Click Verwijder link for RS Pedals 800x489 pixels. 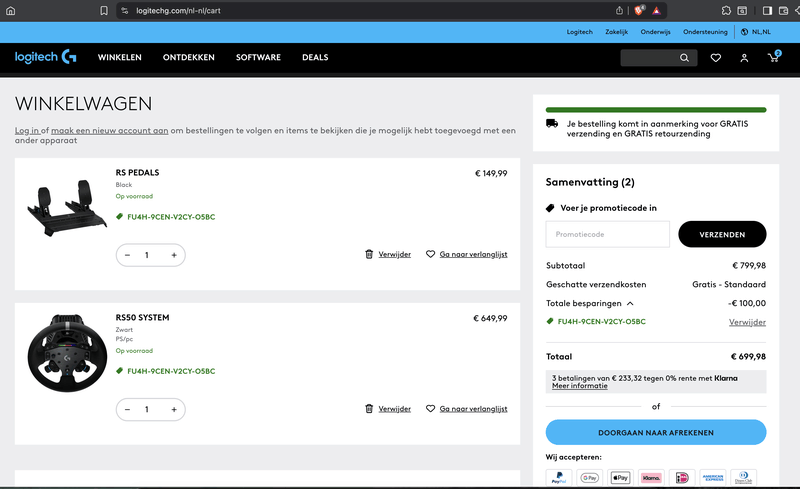pos(394,254)
